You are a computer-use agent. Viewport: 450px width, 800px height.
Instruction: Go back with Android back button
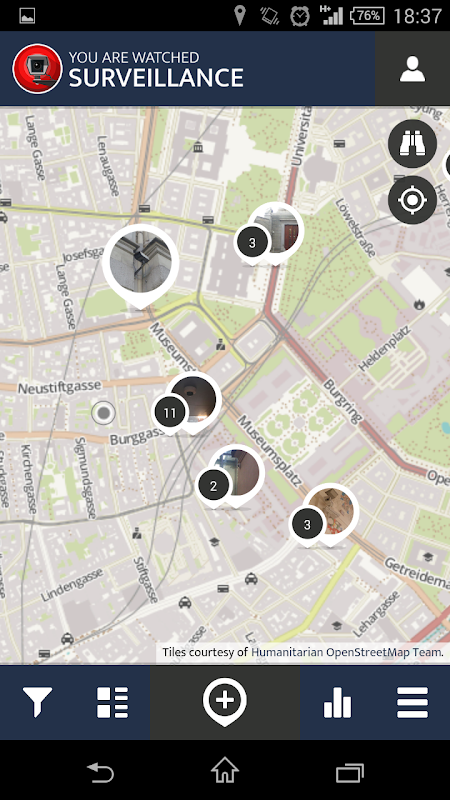tap(100, 770)
